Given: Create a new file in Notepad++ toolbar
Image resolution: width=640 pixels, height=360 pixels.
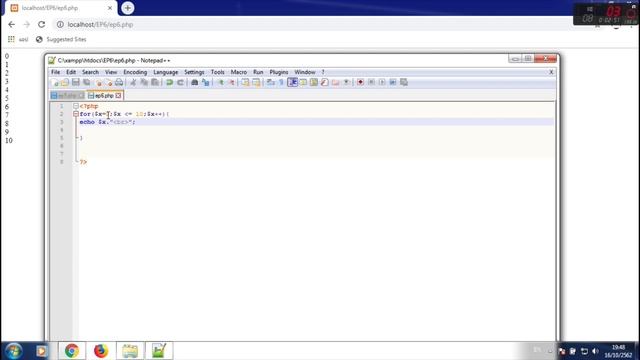Looking at the screenshot, I should point(54,82).
